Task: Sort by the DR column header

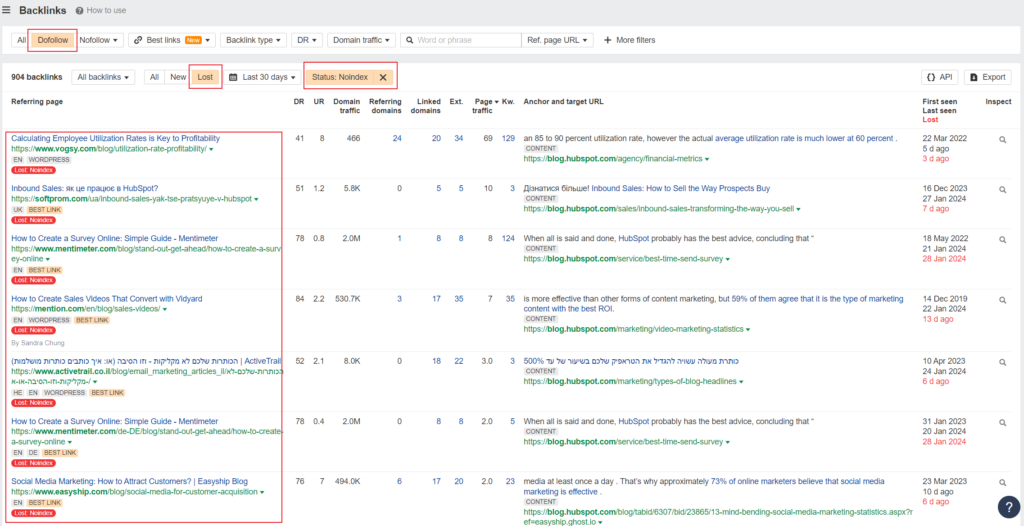Action: coord(299,102)
